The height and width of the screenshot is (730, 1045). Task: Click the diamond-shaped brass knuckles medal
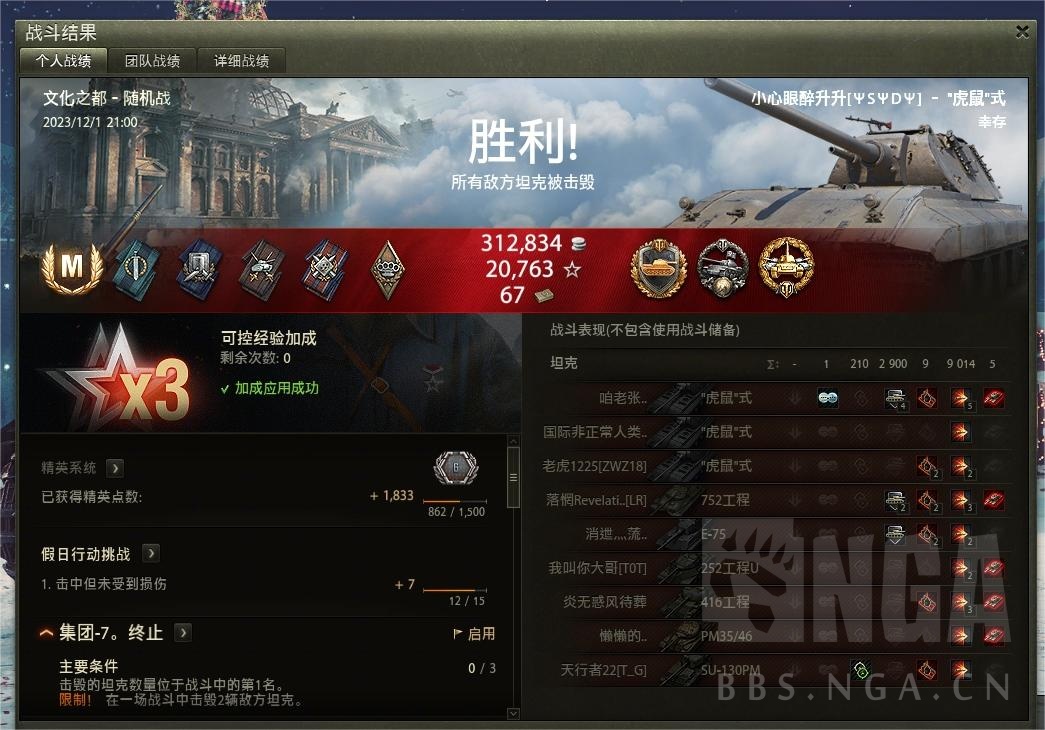pos(387,269)
